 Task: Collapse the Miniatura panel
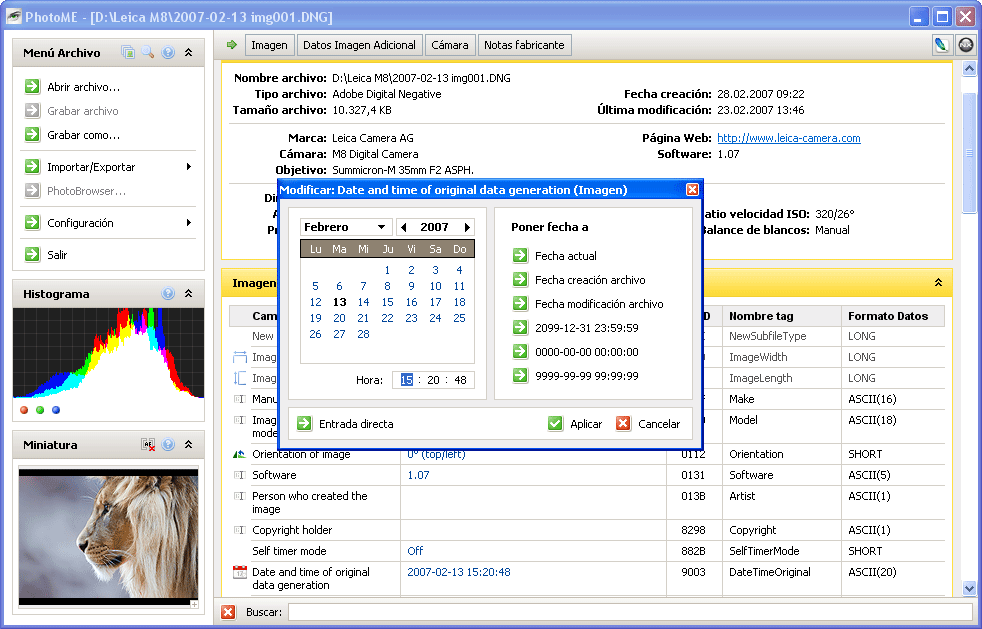point(189,444)
